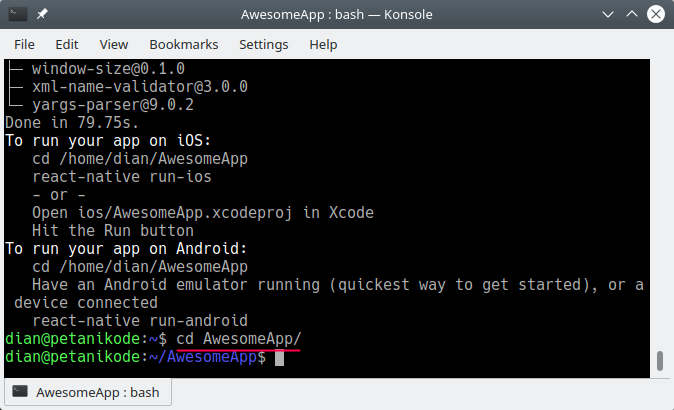Expand the Bookmarks menu
Viewport: 674px width, 410px height.
click(x=184, y=44)
